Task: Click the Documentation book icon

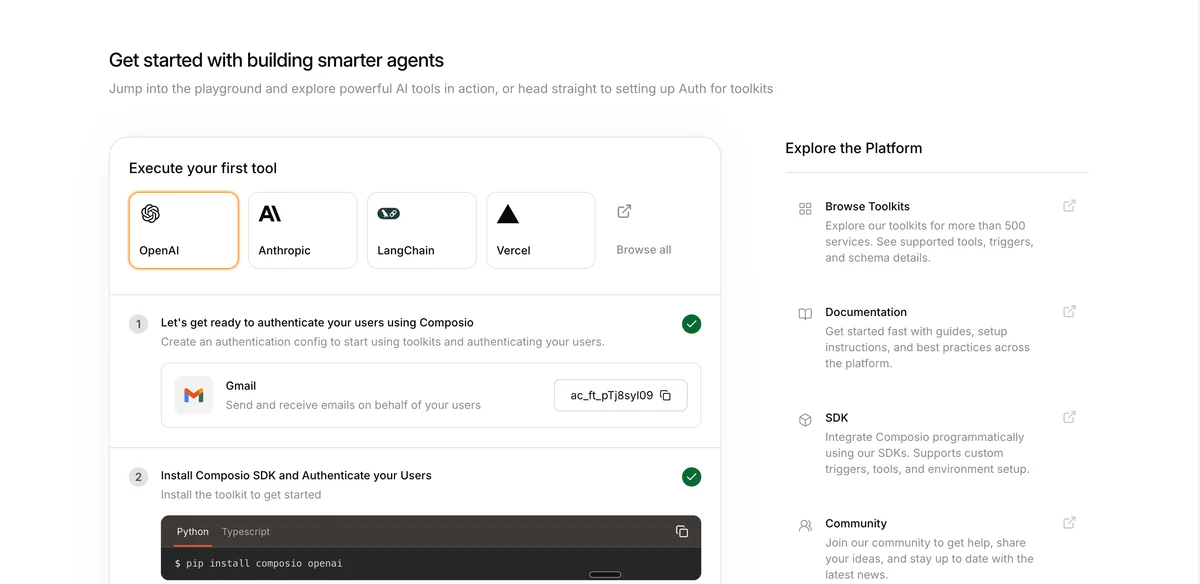Action: click(x=805, y=313)
